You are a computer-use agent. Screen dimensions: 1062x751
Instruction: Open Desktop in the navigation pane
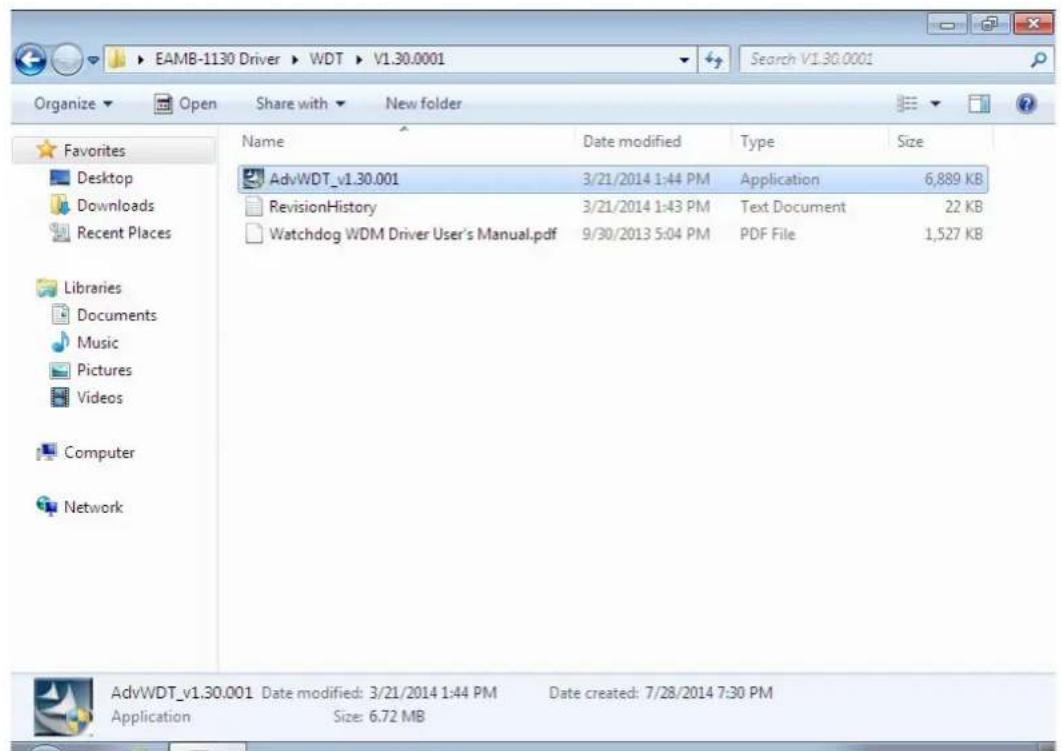pos(104,177)
